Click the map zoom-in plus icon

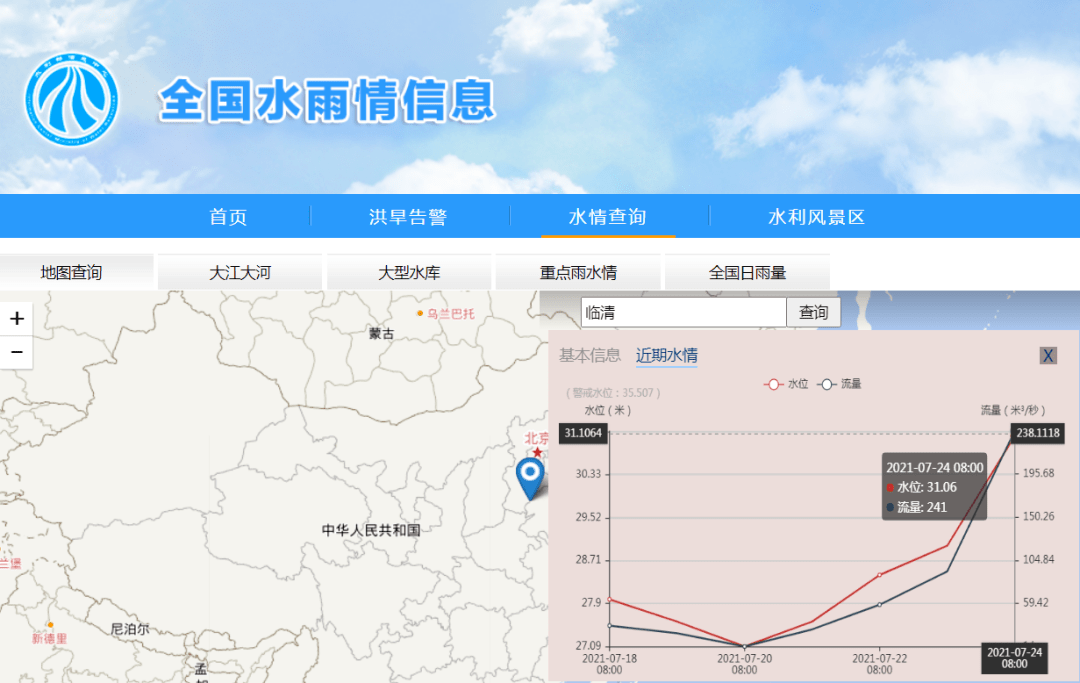[x=16, y=318]
